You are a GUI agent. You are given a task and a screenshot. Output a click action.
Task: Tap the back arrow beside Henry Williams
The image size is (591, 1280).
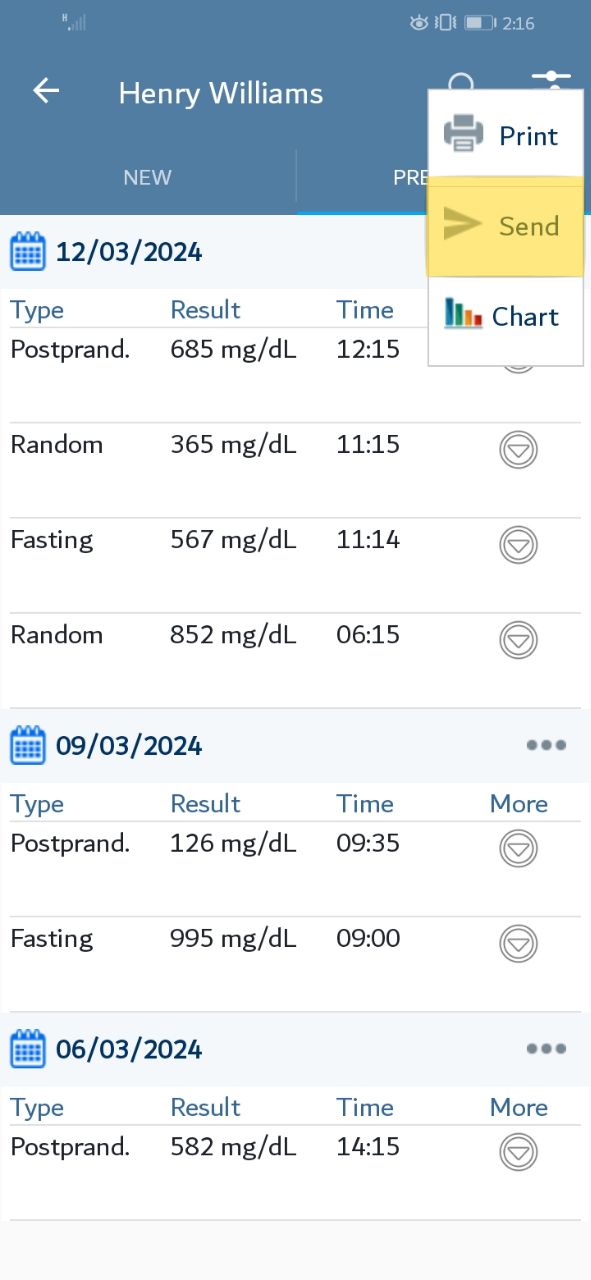pyautogui.click(x=46, y=91)
